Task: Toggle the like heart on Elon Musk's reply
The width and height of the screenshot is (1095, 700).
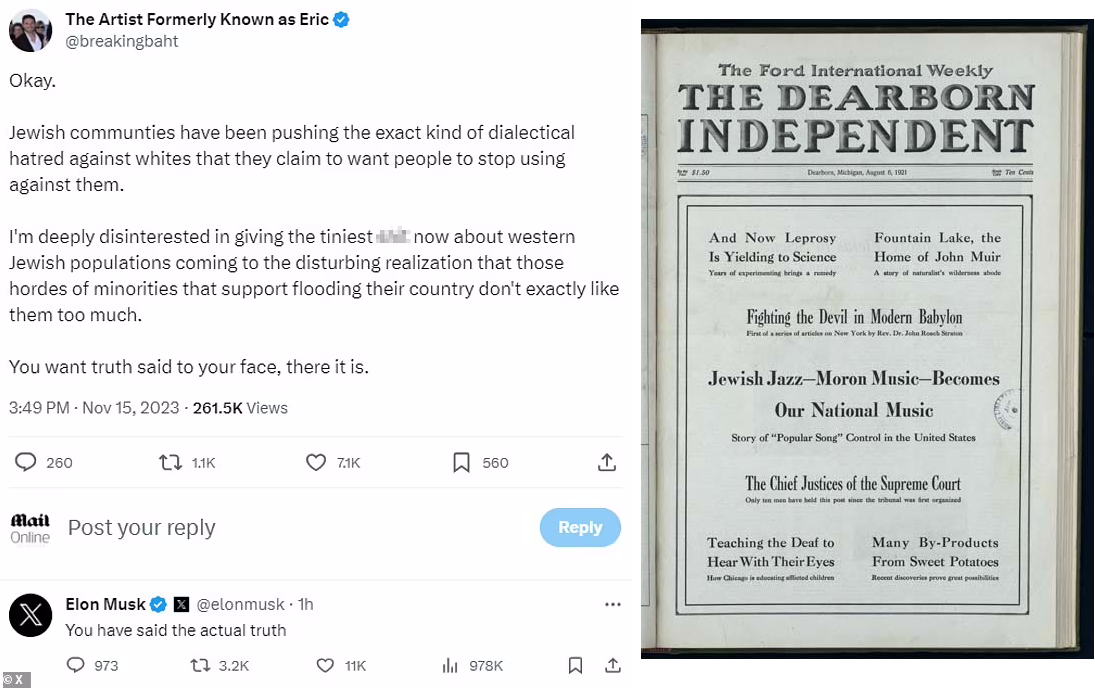Action: [325, 665]
